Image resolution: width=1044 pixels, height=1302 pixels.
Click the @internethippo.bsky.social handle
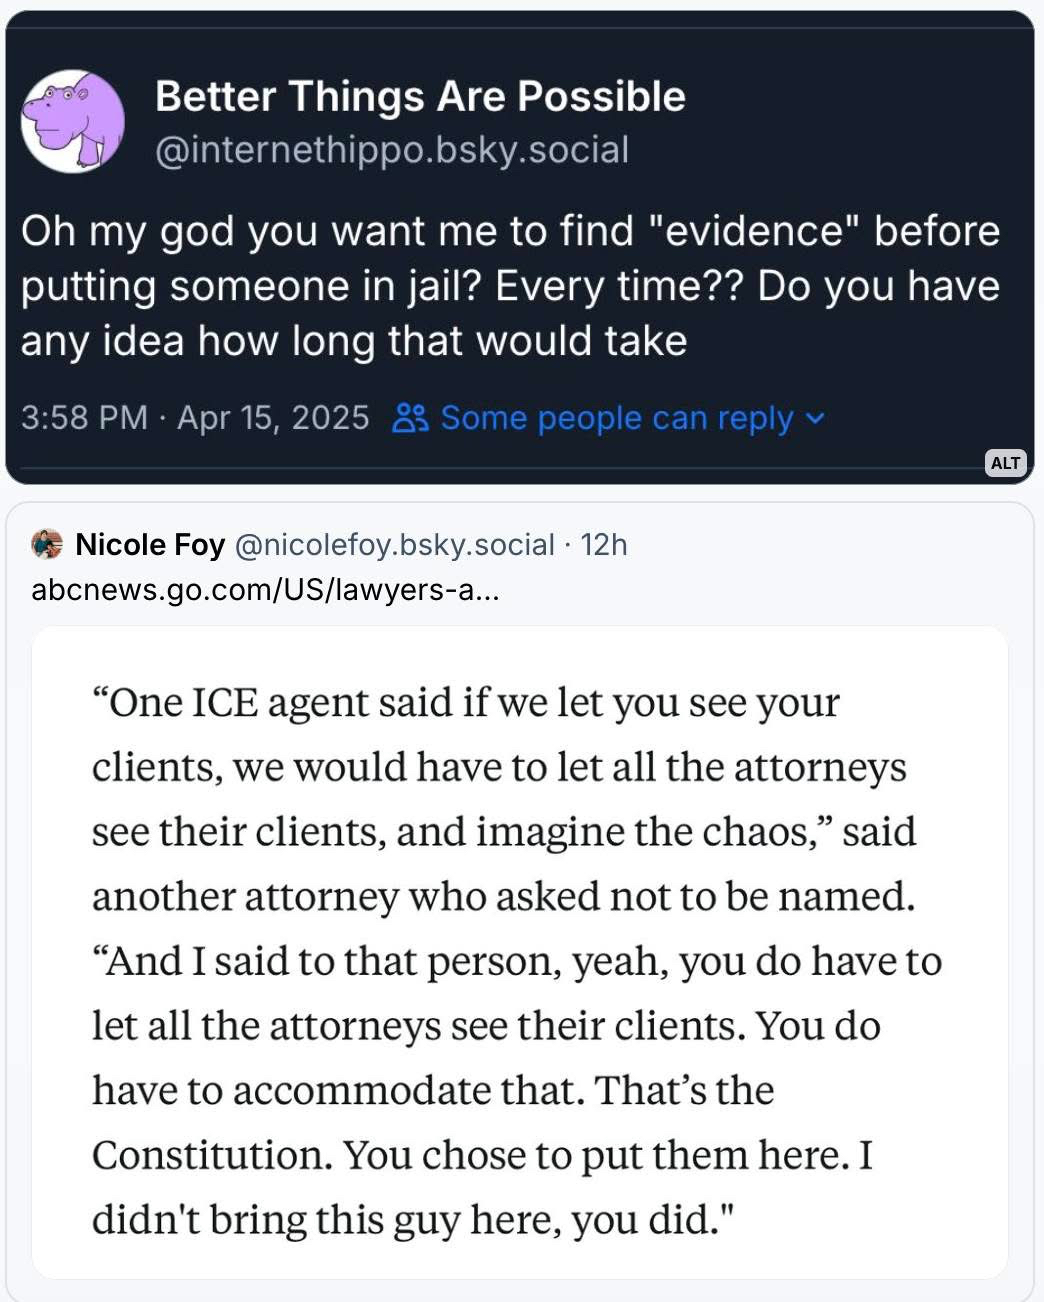pyautogui.click(x=392, y=150)
